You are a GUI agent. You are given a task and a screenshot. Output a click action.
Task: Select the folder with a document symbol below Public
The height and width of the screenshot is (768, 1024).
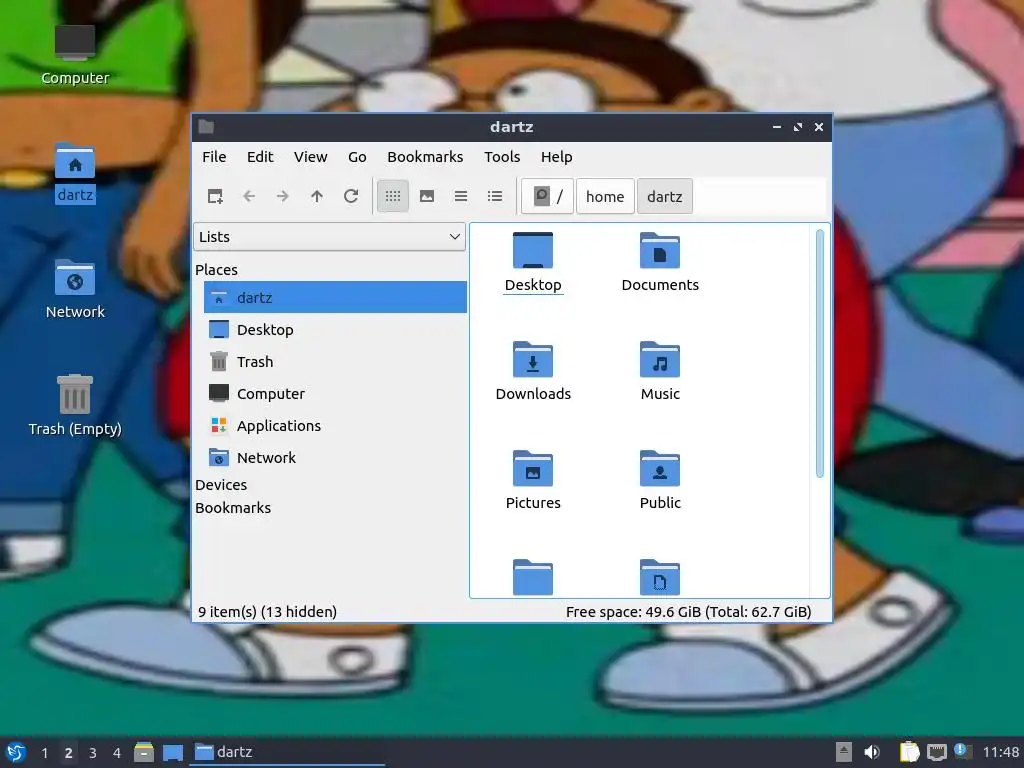point(660,577)
